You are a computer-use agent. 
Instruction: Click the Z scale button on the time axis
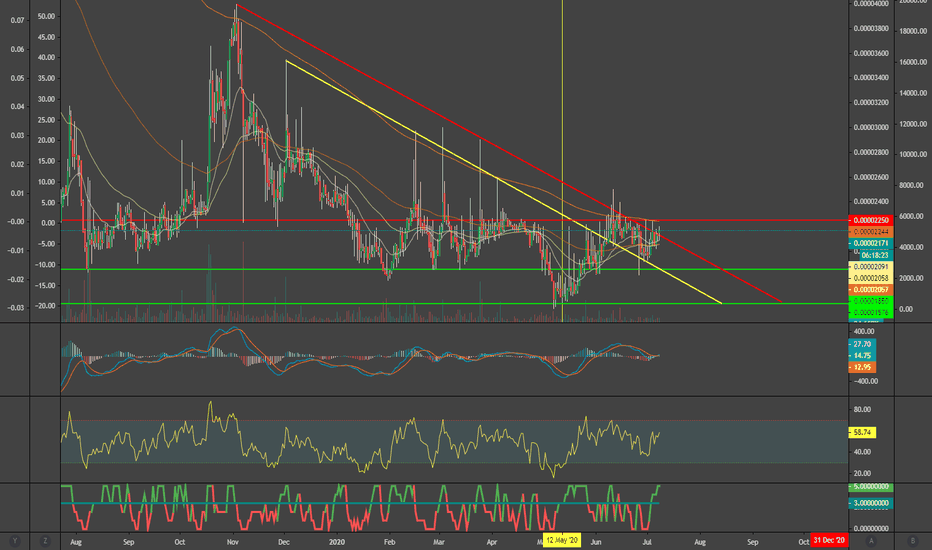[45, 541]
